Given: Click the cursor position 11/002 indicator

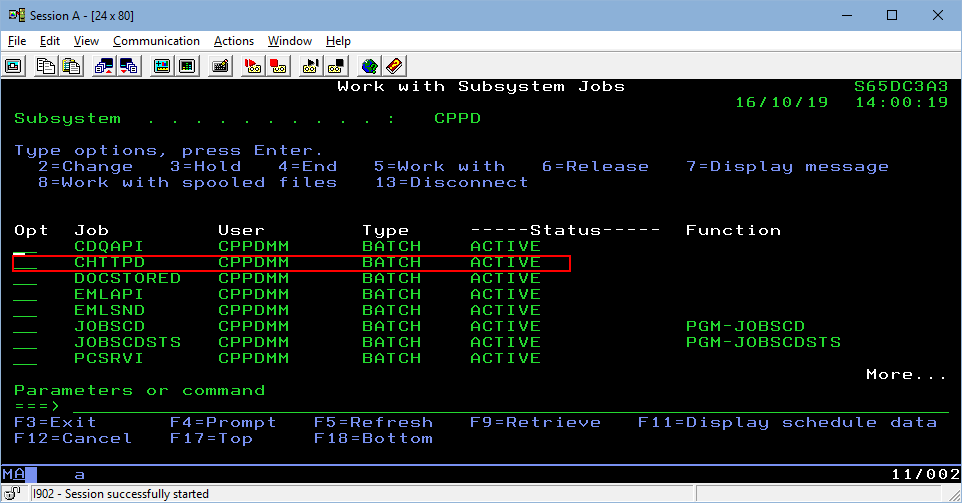Looking at the screenshot, I should point(925,474).
